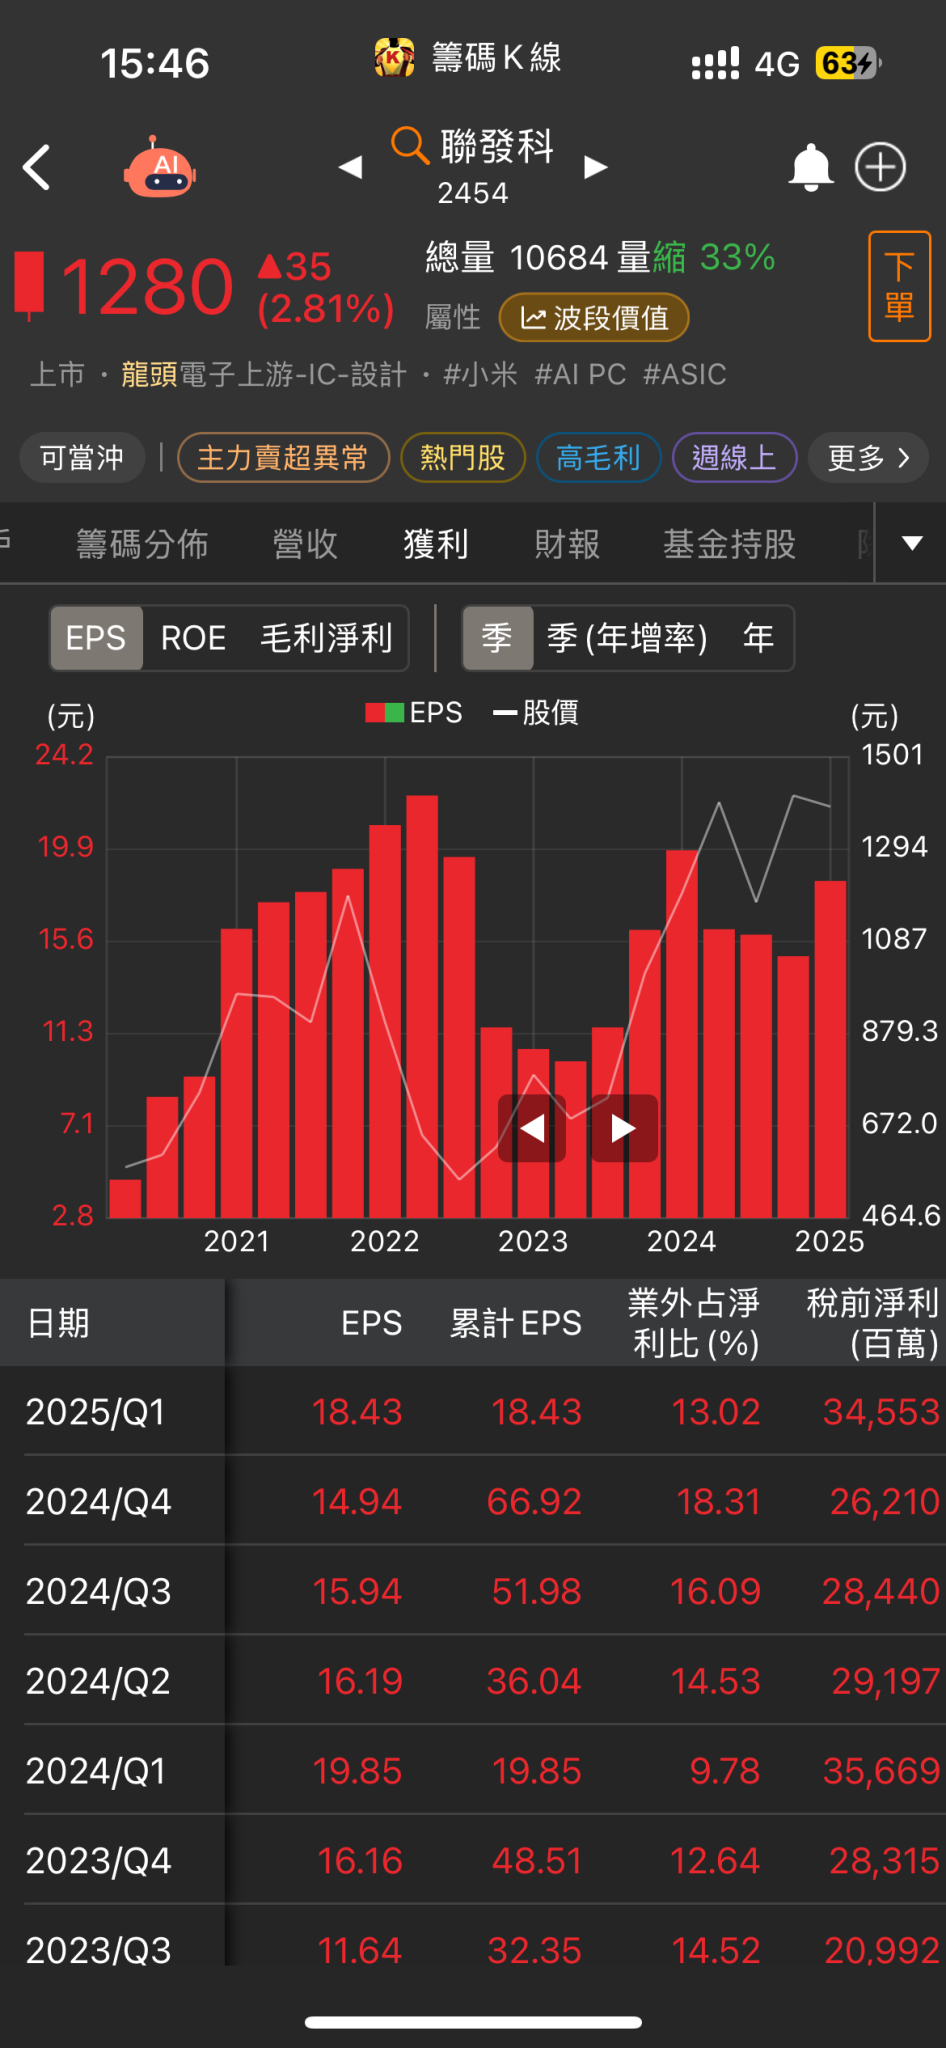This screenshot has width=946, height=2048.
Task: Select the 2025/Q1 row
Action: [473, 1412]
